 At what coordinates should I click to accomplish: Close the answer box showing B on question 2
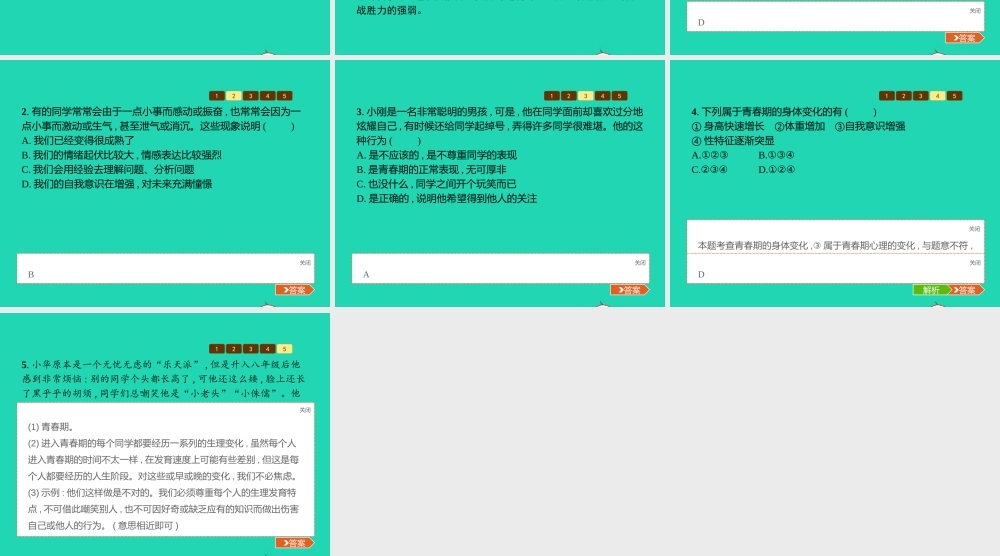click(305, 263)
